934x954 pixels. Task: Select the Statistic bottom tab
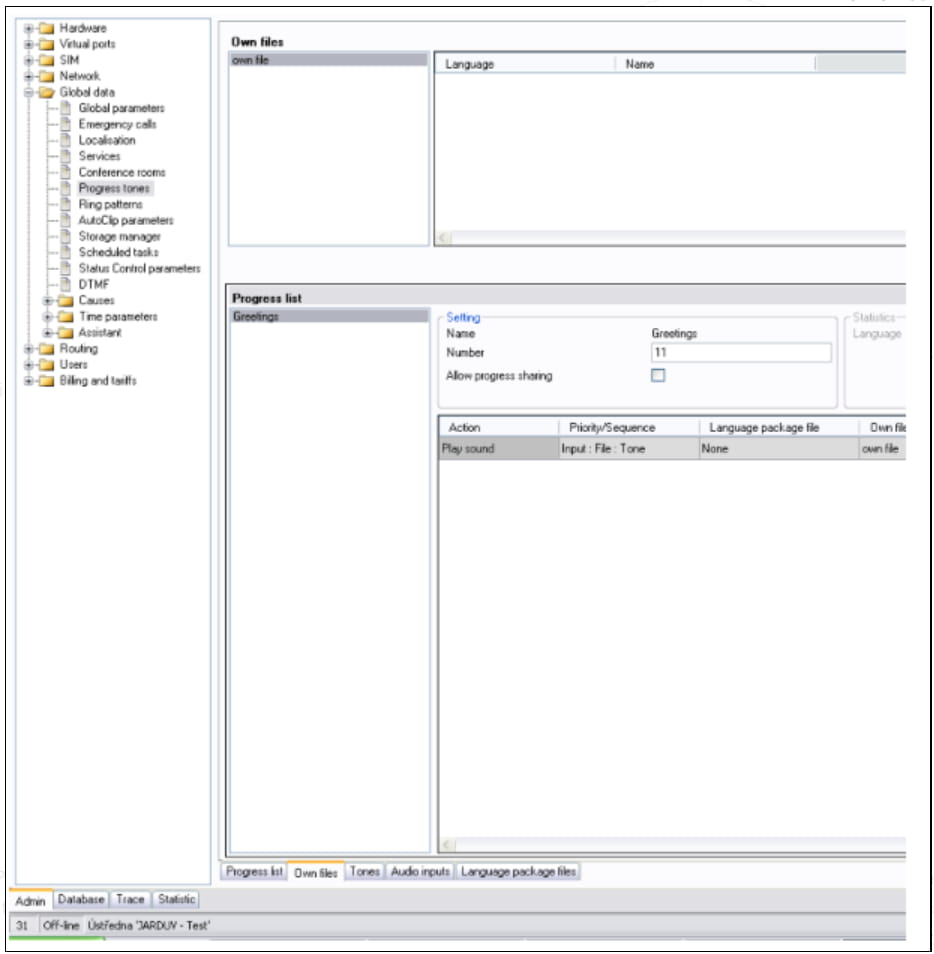[x=176, y=899]
